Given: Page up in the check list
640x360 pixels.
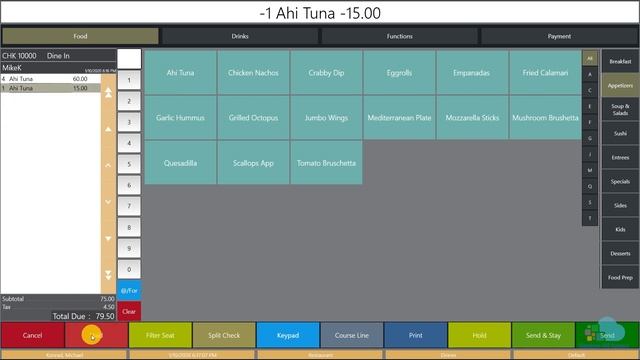Looking at the screenshot, I should (x=108, y=129).
